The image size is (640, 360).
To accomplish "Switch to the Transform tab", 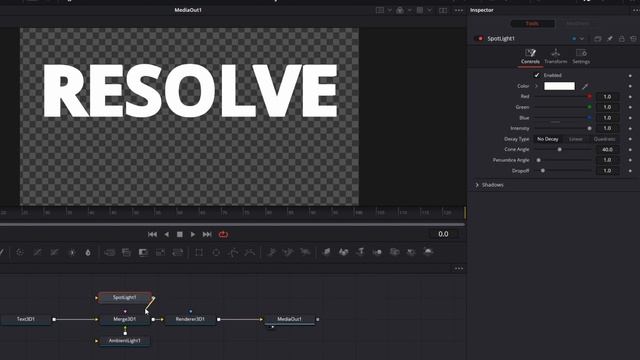I will tap(556, 56).
